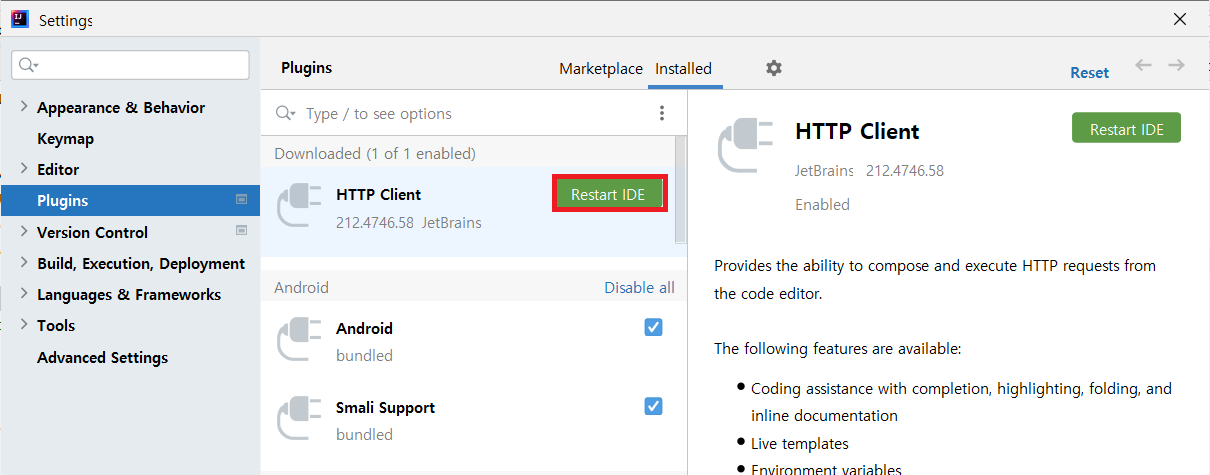Viewport: 1210px width, 475px height.
Task: Expand the Tools settings node
Action: point(24,325)
